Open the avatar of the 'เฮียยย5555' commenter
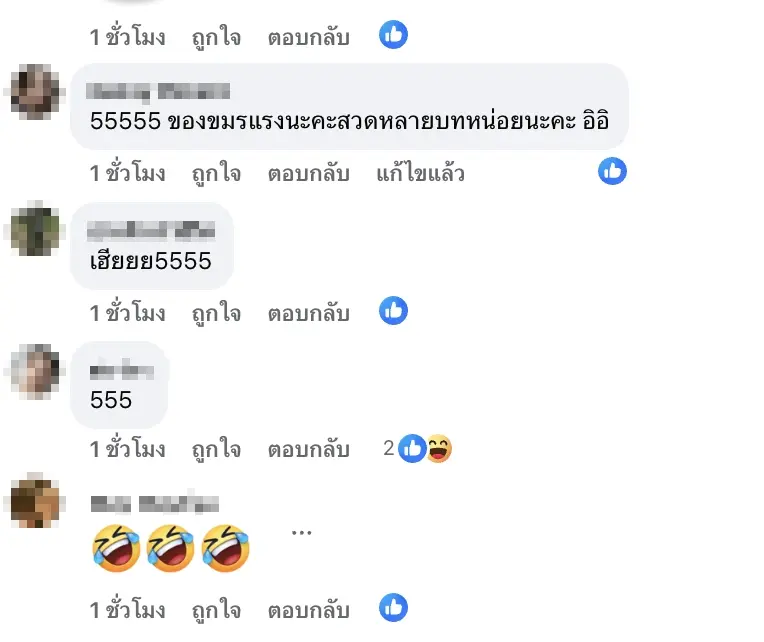764x642 pixels. [x=35, y=230]
